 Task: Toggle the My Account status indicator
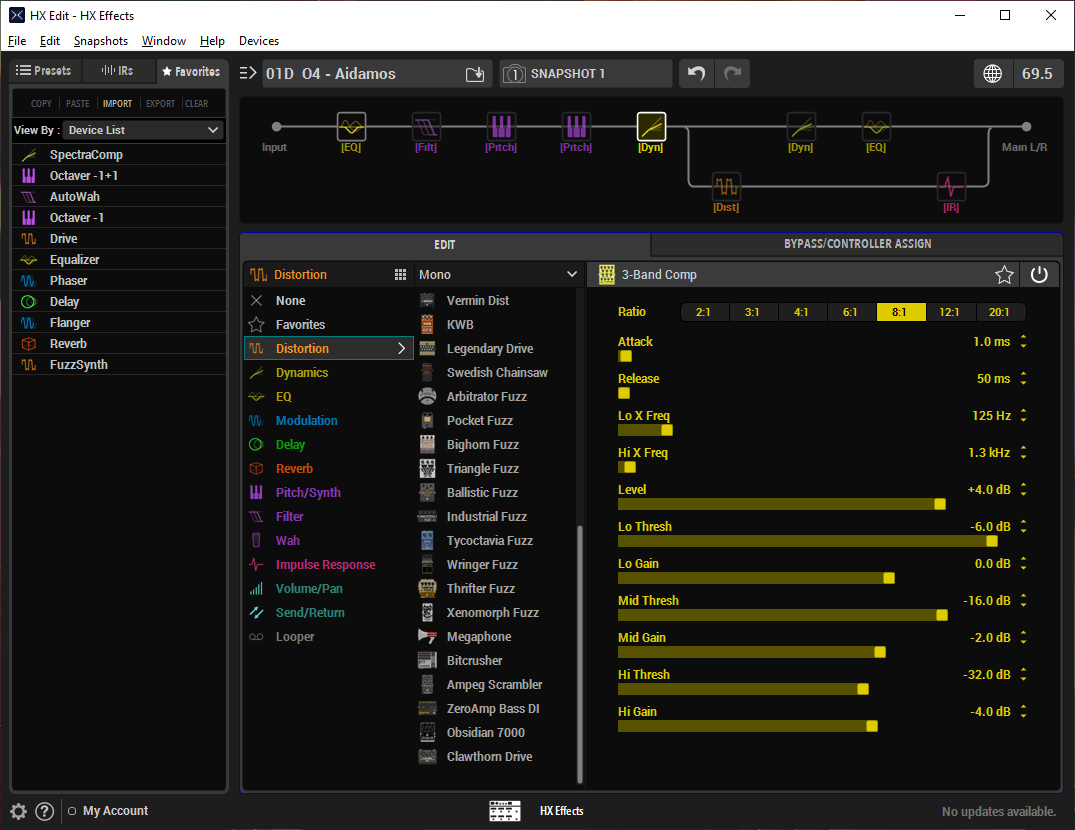pos(72,811)
